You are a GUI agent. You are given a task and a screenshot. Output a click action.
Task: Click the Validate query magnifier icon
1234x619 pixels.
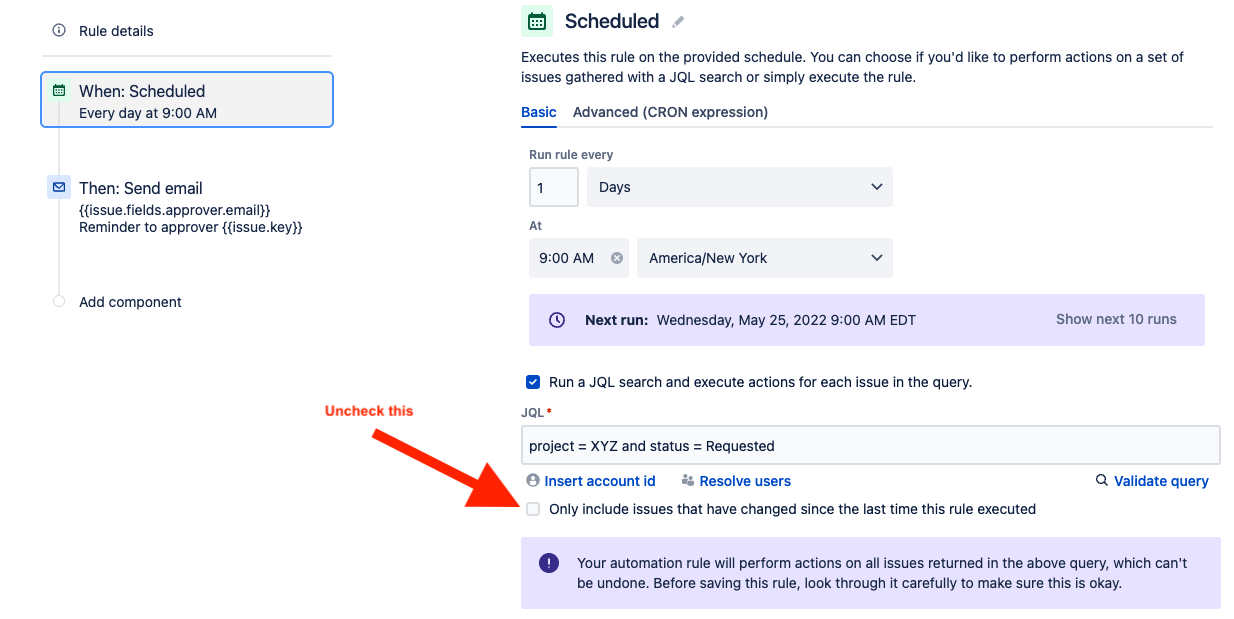pyautogui.click(x=1099, y=481)
